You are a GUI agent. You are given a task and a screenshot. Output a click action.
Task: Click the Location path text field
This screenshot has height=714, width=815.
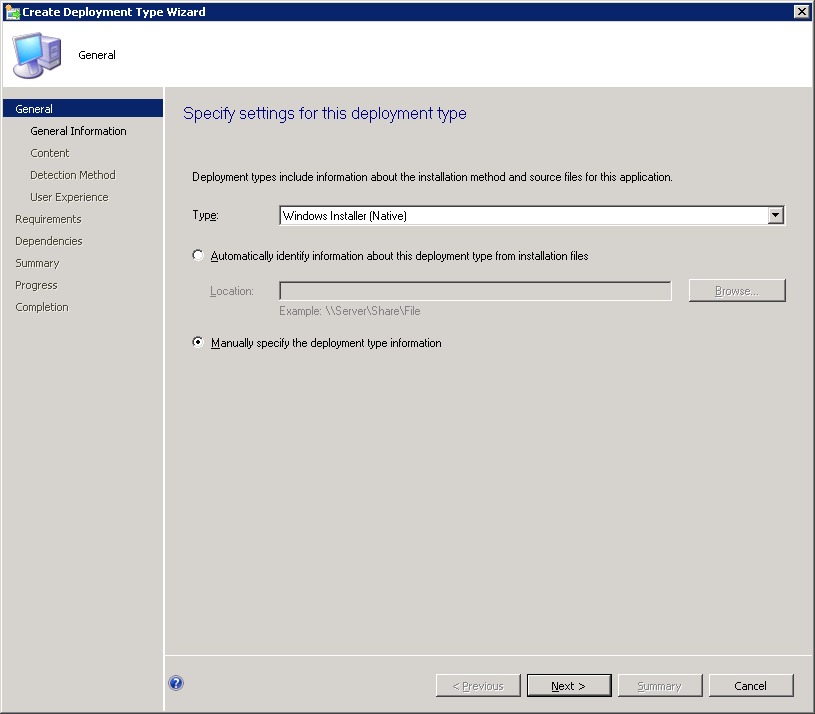pyautogui.click(x=475, y=291)
